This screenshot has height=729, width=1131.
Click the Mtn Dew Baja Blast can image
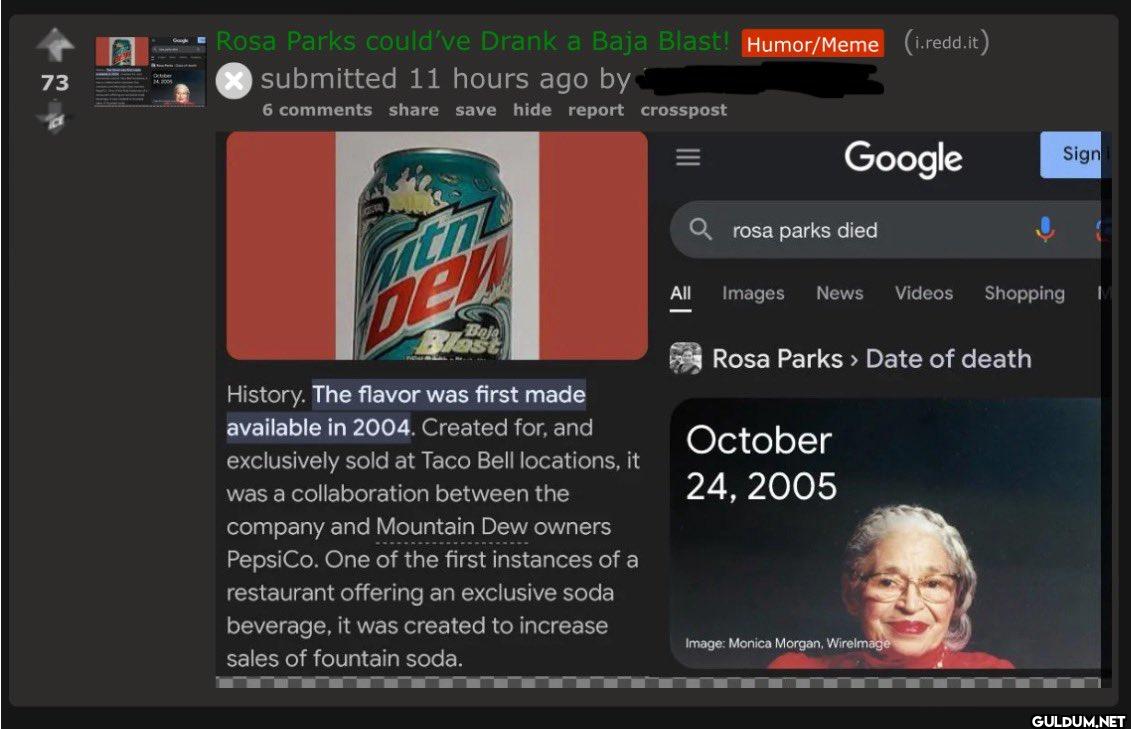pyautogui.click(x=437, y=246)
